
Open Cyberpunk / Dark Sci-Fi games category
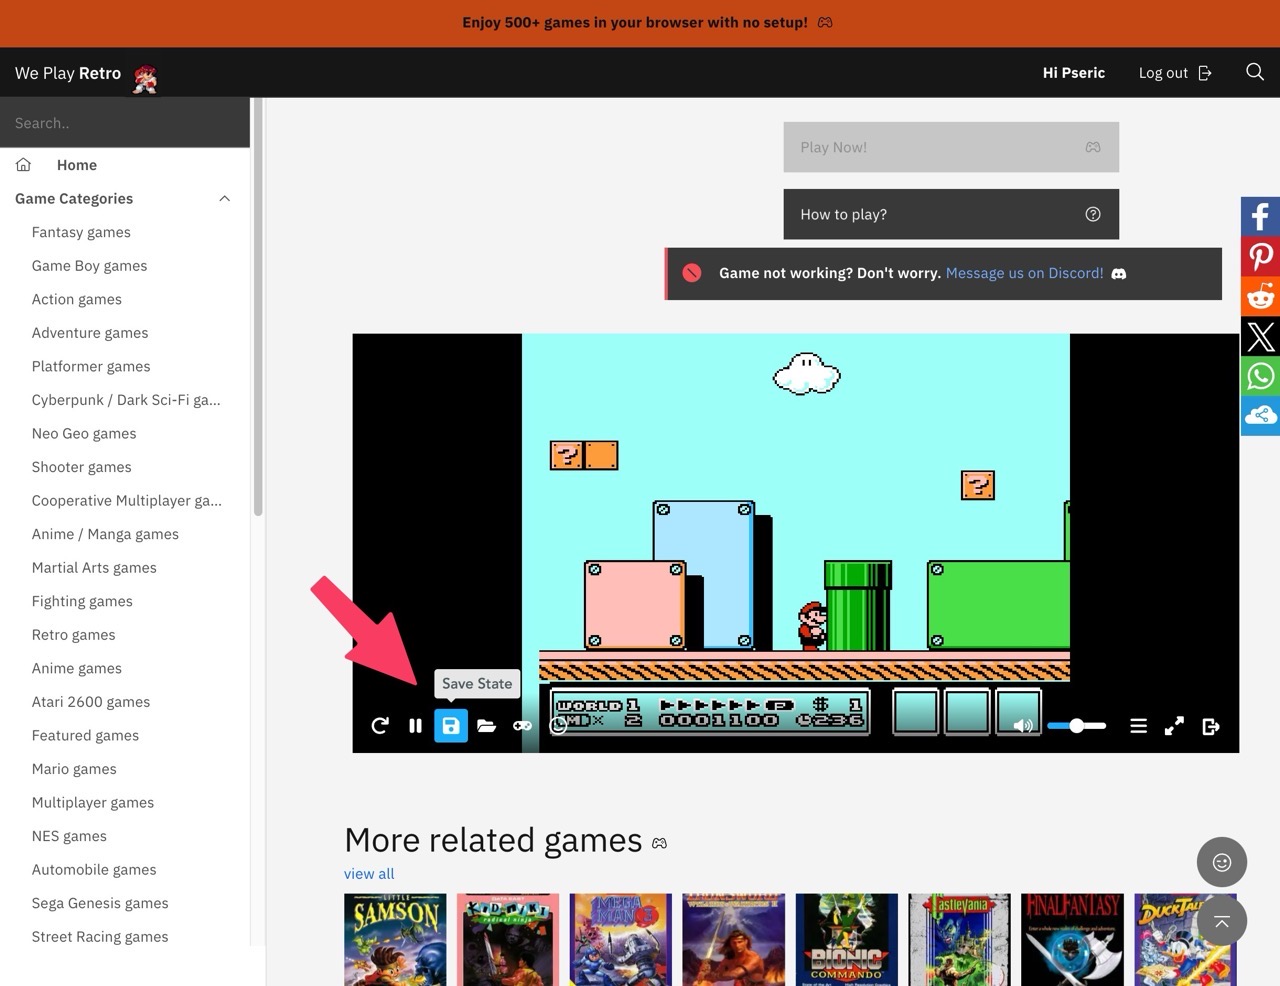[126, 400]
